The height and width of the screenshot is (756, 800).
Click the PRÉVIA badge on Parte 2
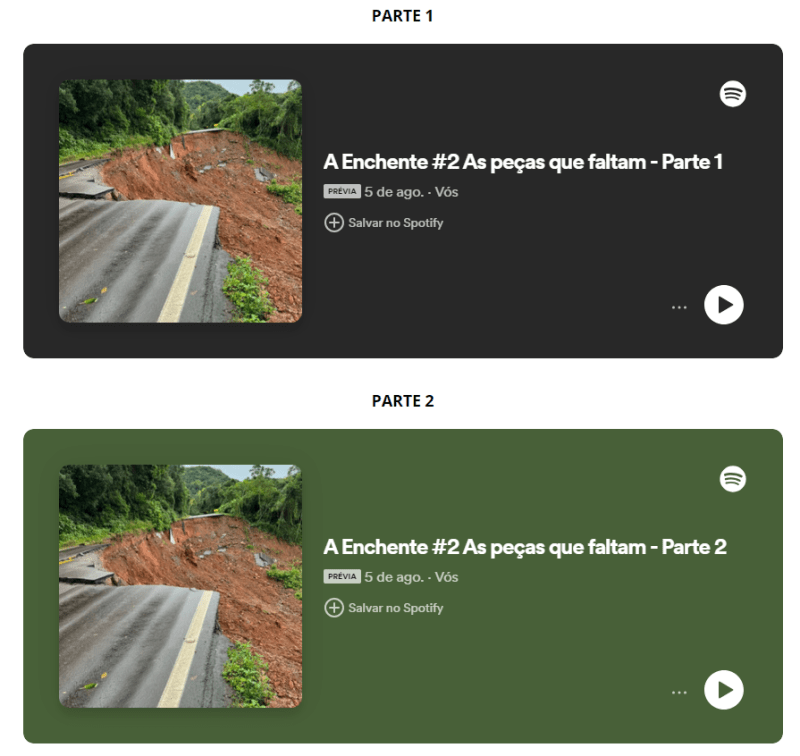coord(342,576)
